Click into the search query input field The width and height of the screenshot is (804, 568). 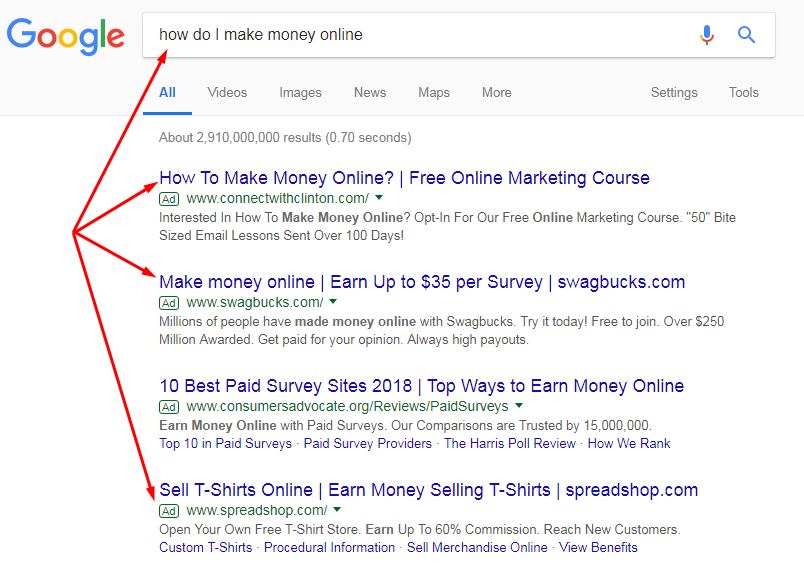tap(420, 35)
